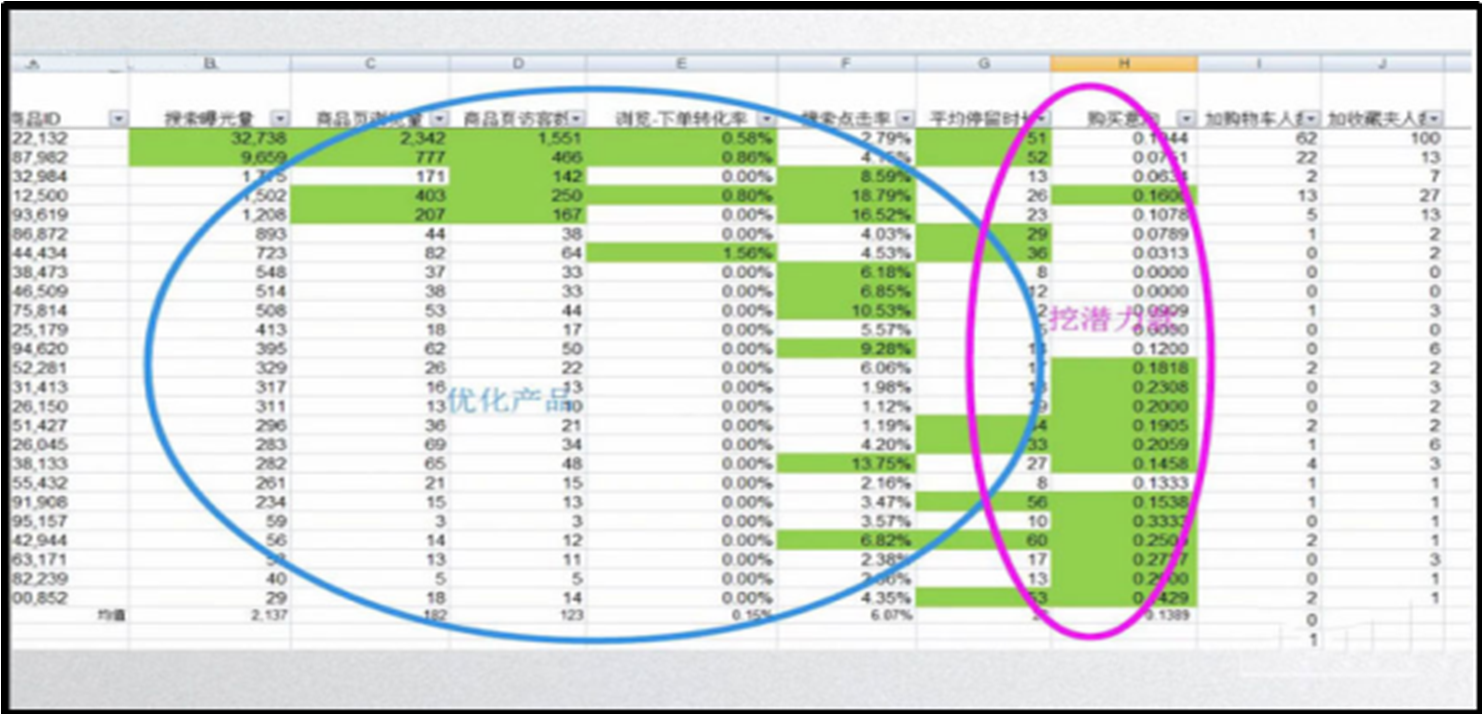Expand the 搜索点击率 filter arrow
Viewport: 1483px width, 715px height.
coord(905,119)
